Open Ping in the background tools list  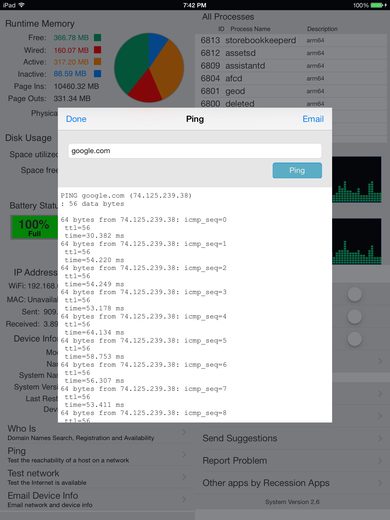(x=97, y=455)
